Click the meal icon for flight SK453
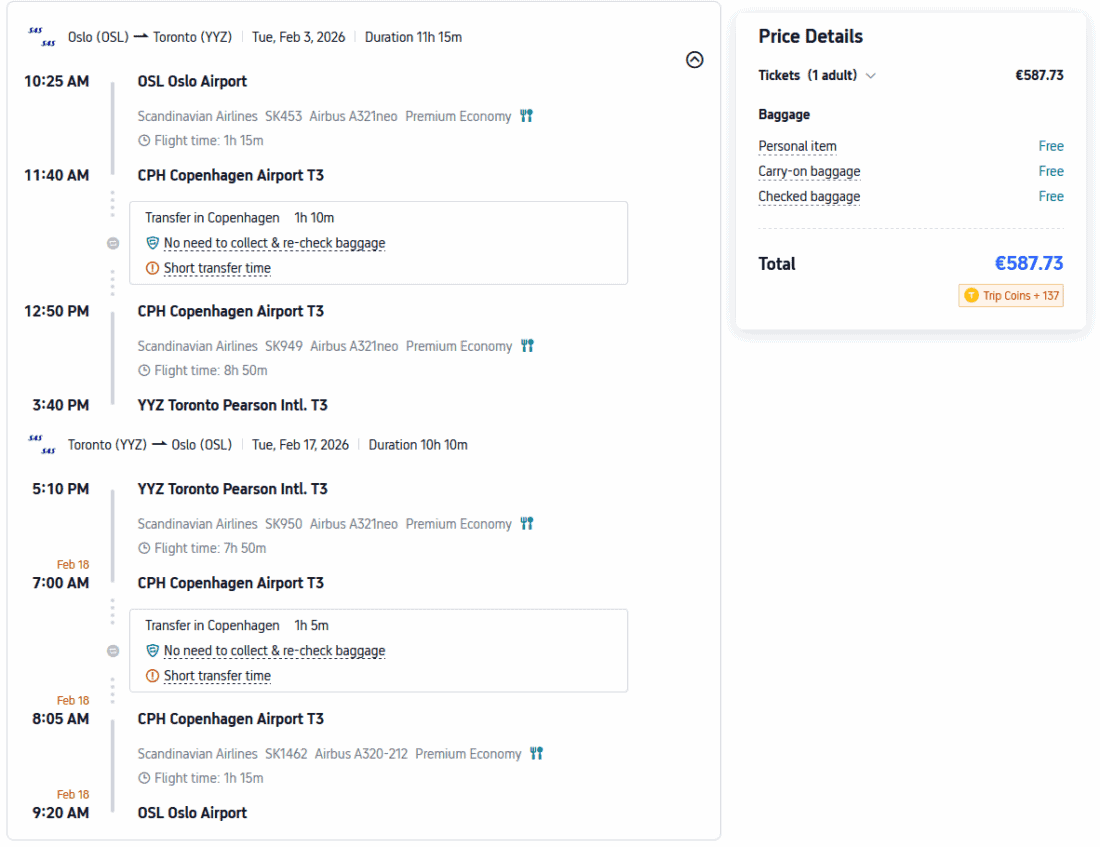 pyautogui.click(x=527, y=116)
